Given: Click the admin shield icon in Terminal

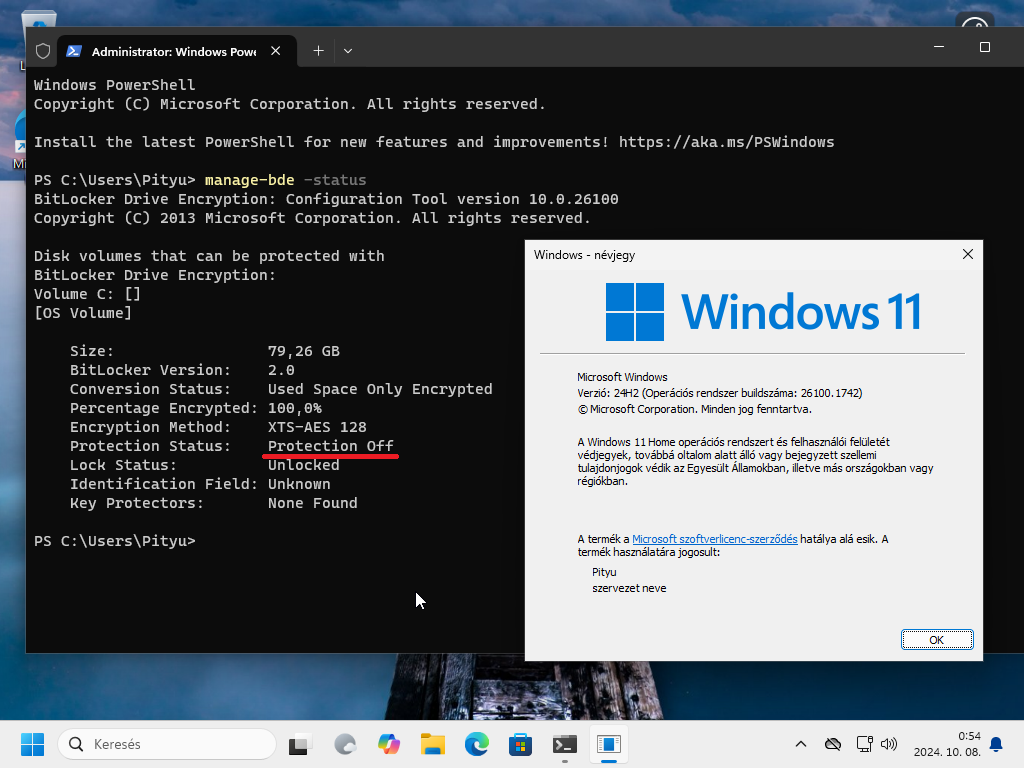Looking at the screenshot, I should click(43, 51).
